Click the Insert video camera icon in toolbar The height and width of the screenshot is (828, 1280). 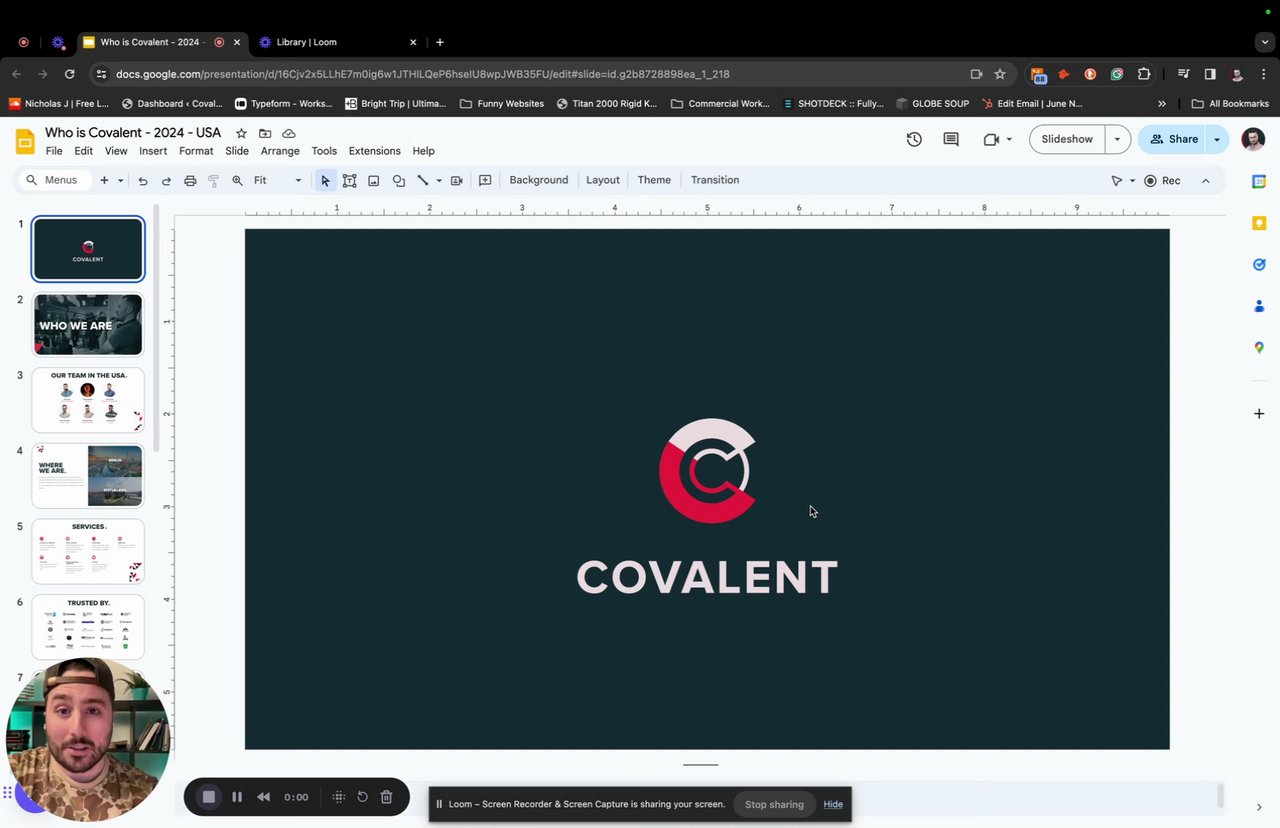point(457,181)
